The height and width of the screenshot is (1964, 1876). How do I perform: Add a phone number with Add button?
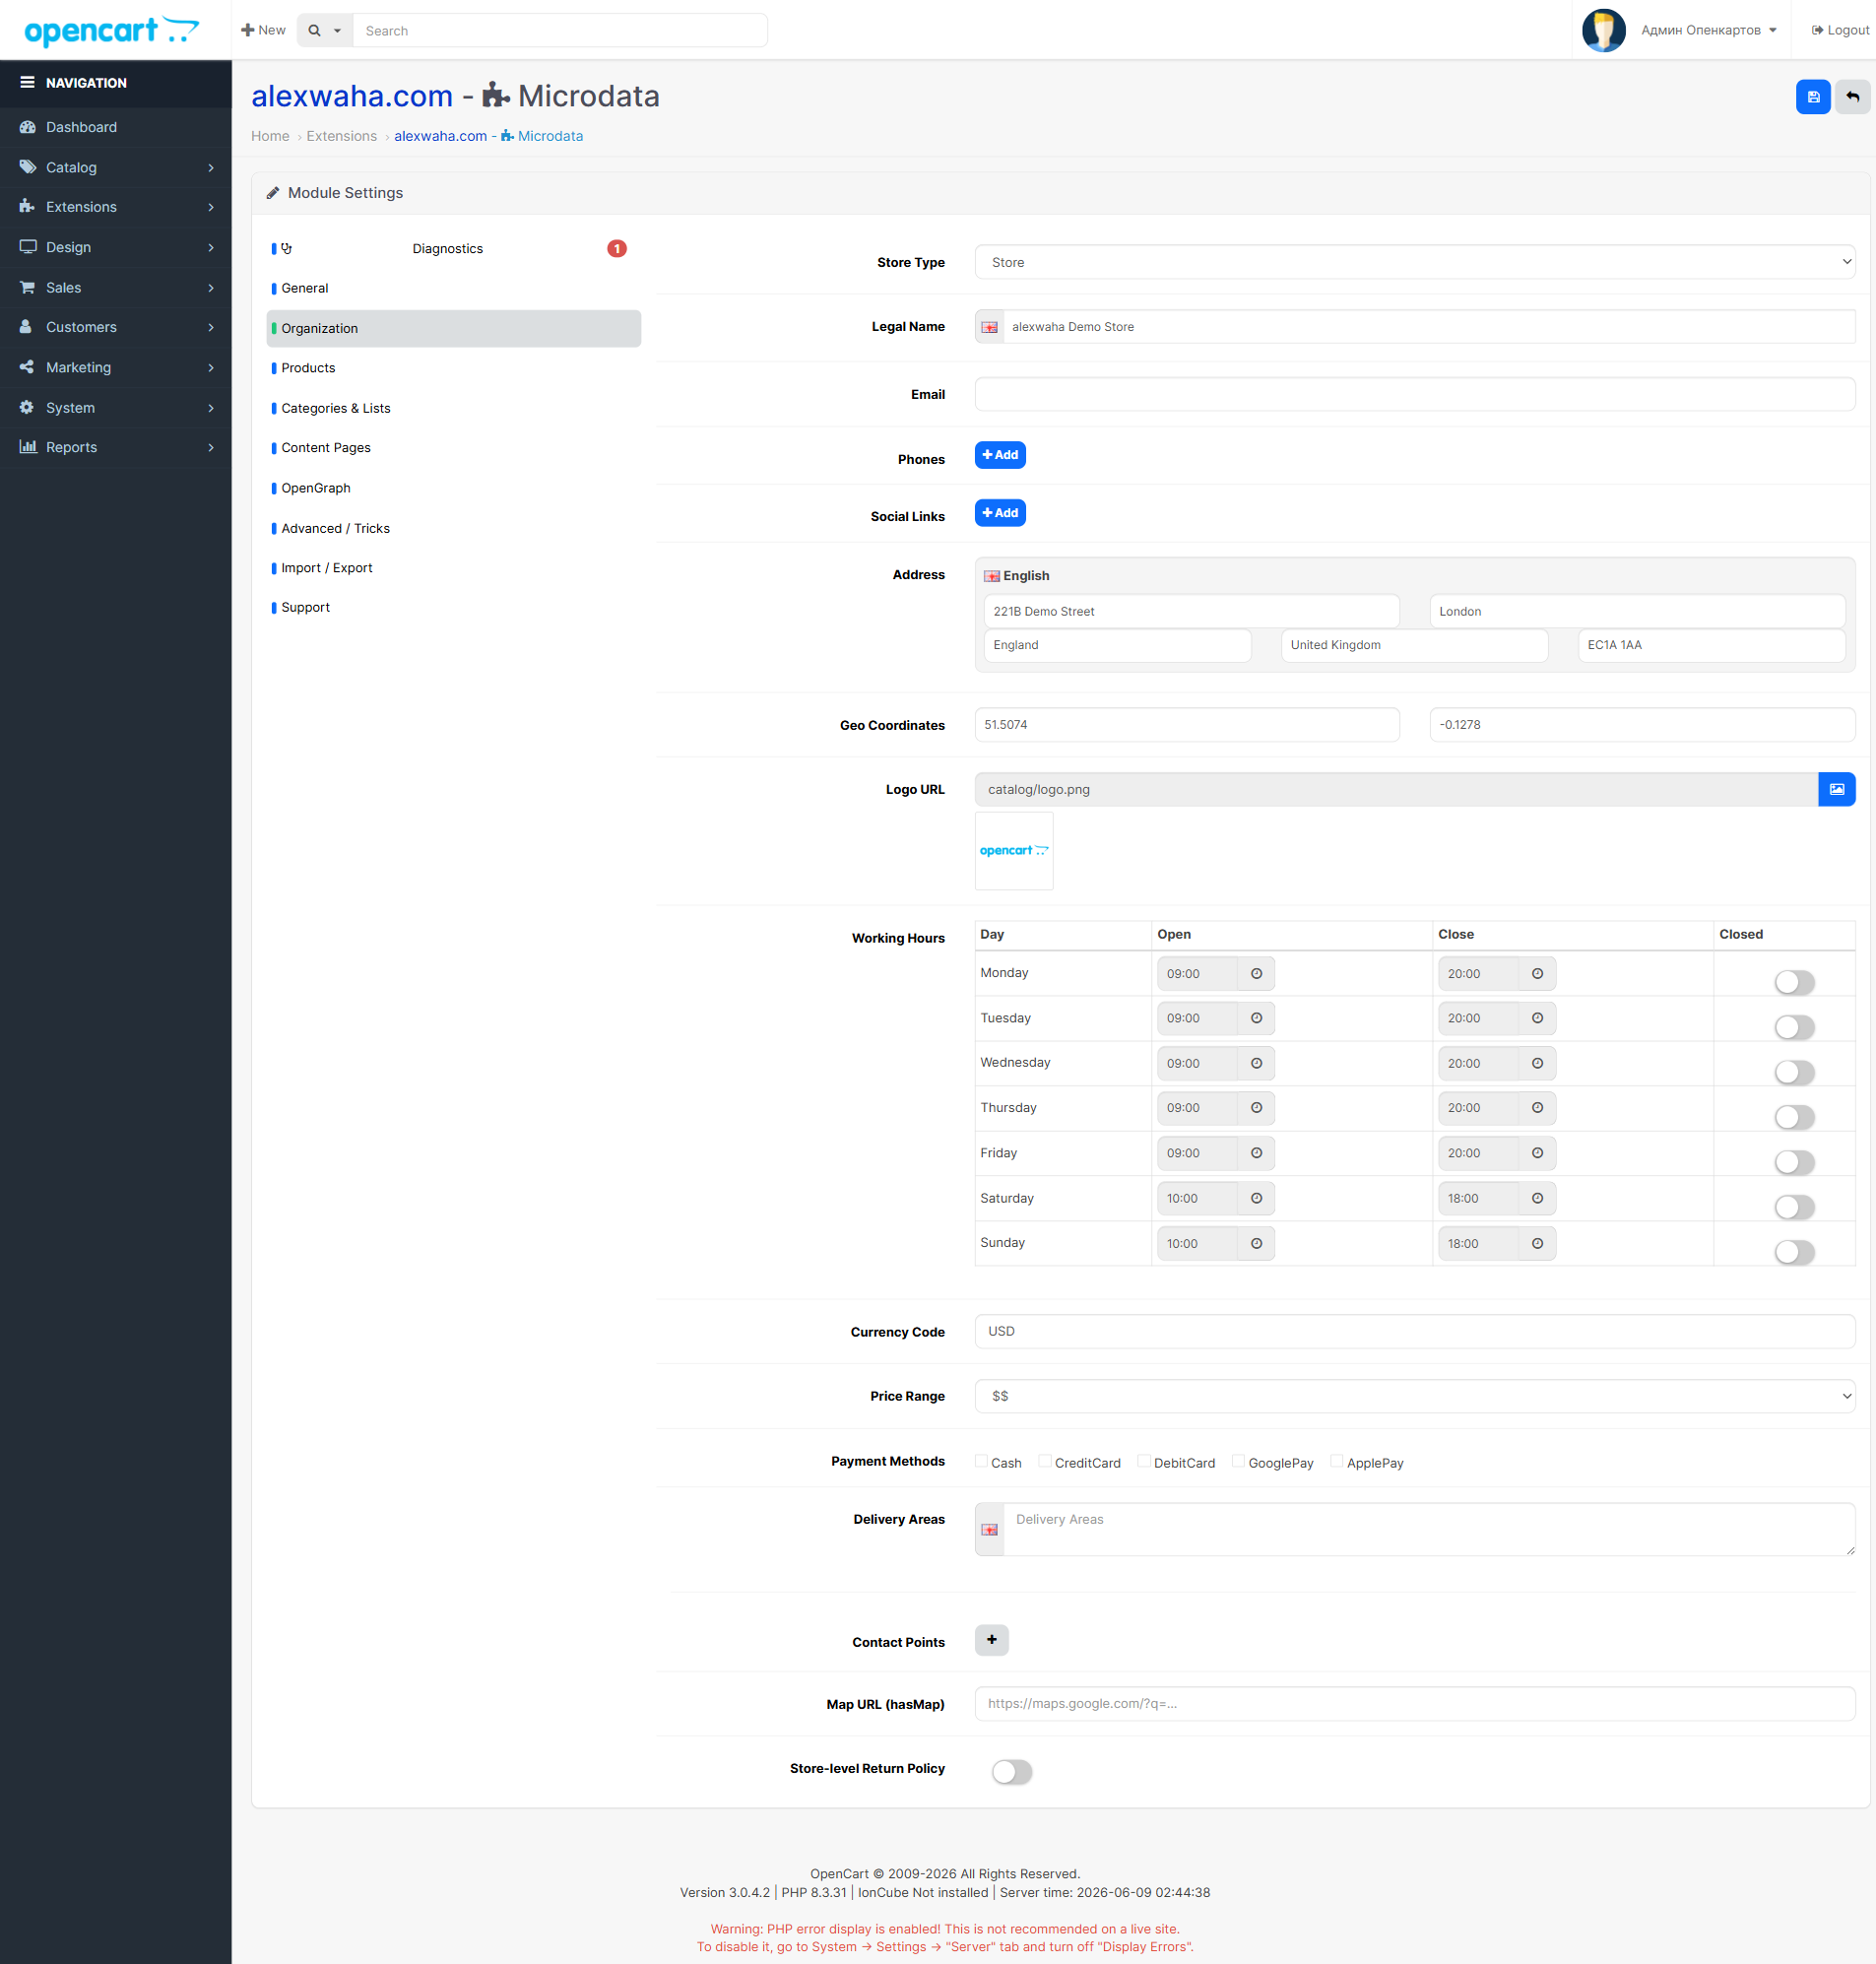[1000, 455]
